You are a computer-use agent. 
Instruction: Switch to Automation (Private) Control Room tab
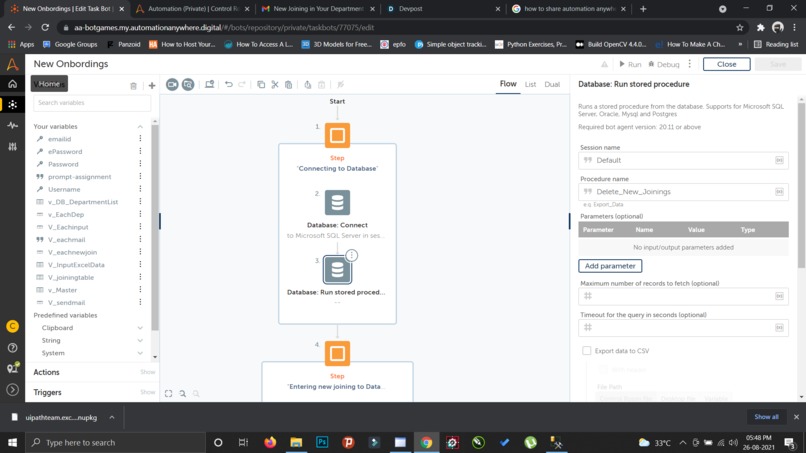pos(193,9)
